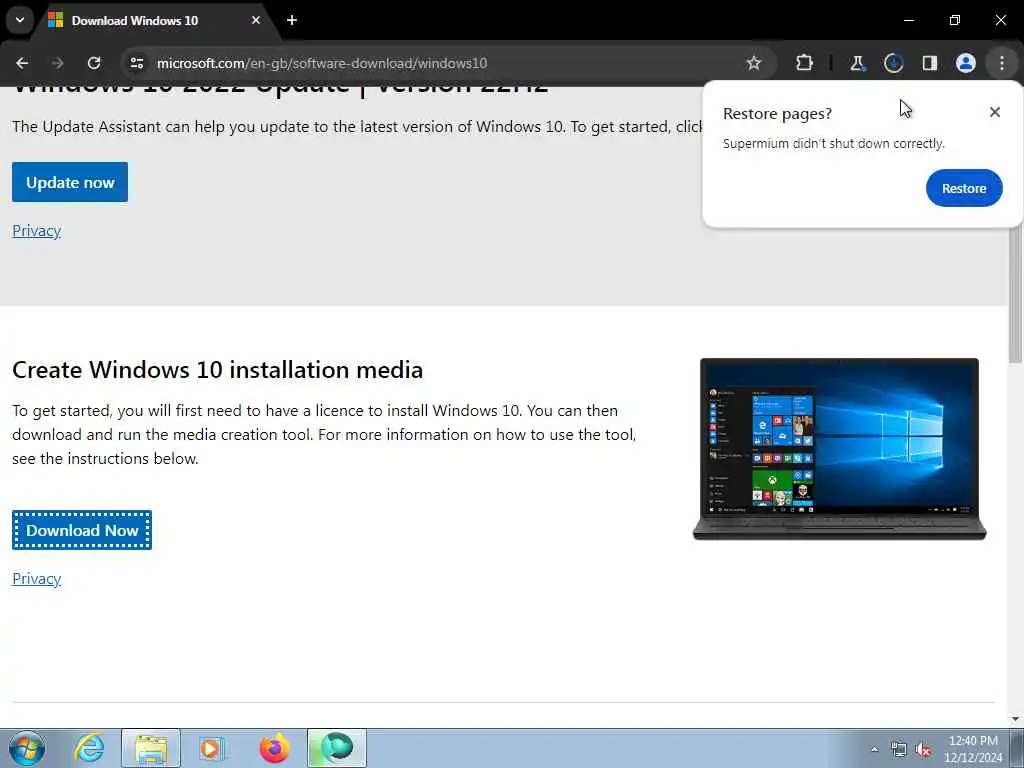Reload the current page
This screenshot has width=1024, height=768.
coord(94,63)
